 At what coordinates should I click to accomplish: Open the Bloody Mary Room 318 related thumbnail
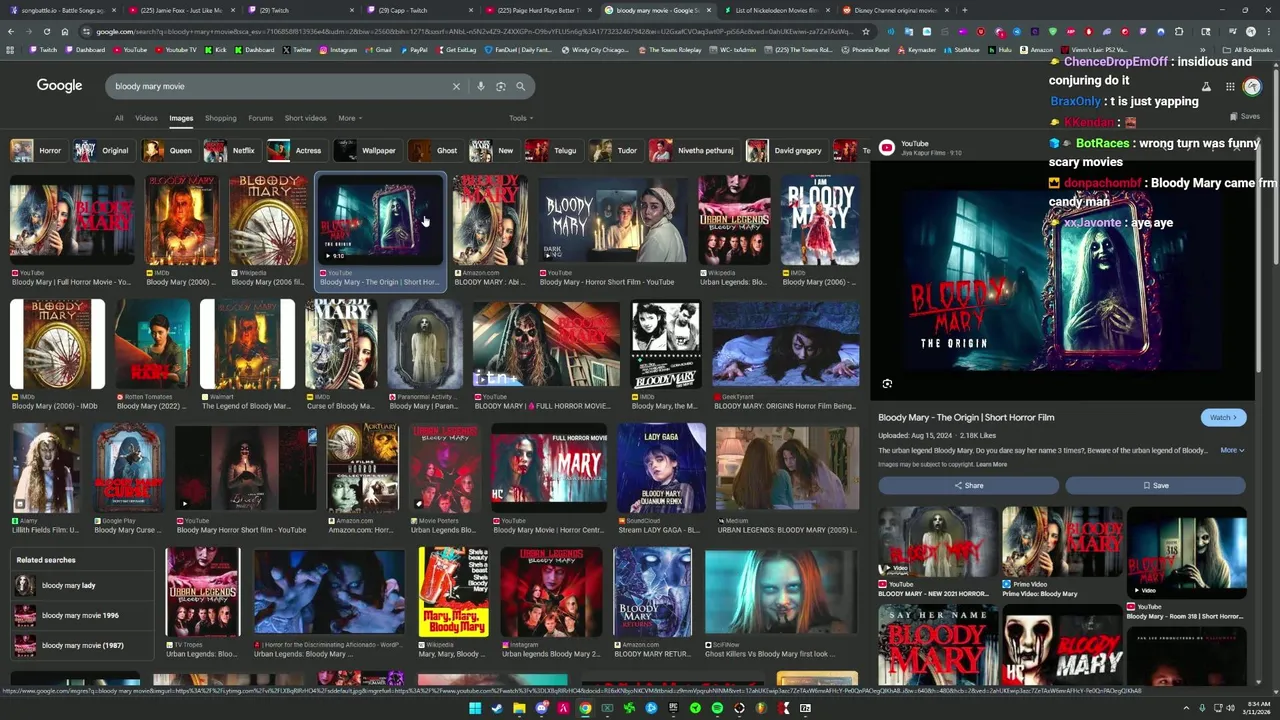pos(1187,553)
